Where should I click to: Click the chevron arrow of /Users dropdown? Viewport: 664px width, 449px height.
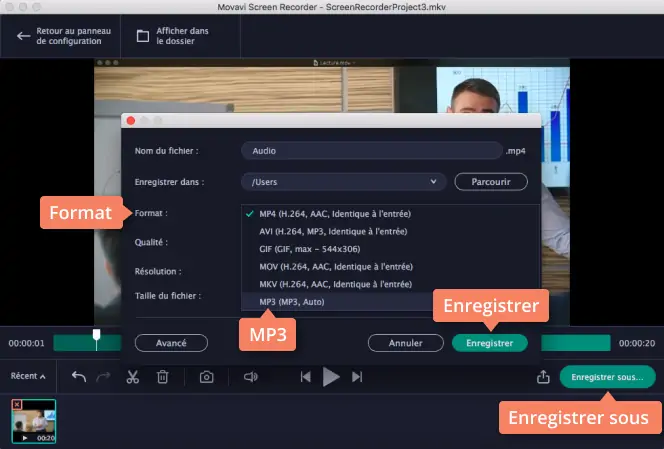tap(433, 181)
